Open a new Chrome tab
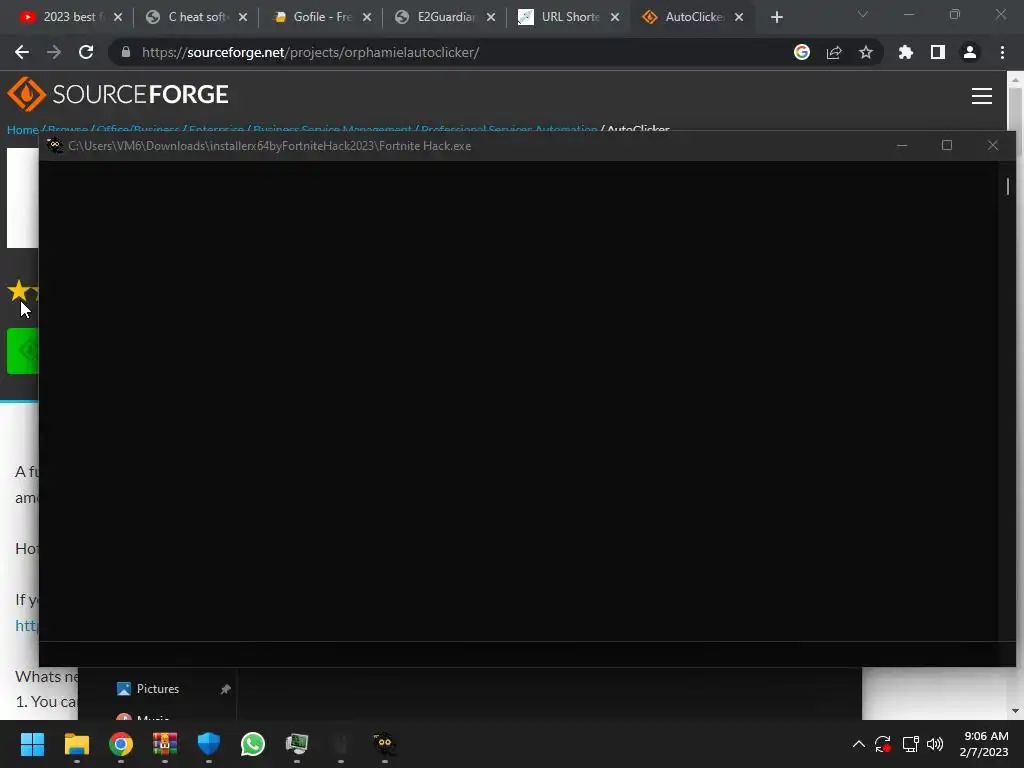1024x768 pixels. click(776, 17)
